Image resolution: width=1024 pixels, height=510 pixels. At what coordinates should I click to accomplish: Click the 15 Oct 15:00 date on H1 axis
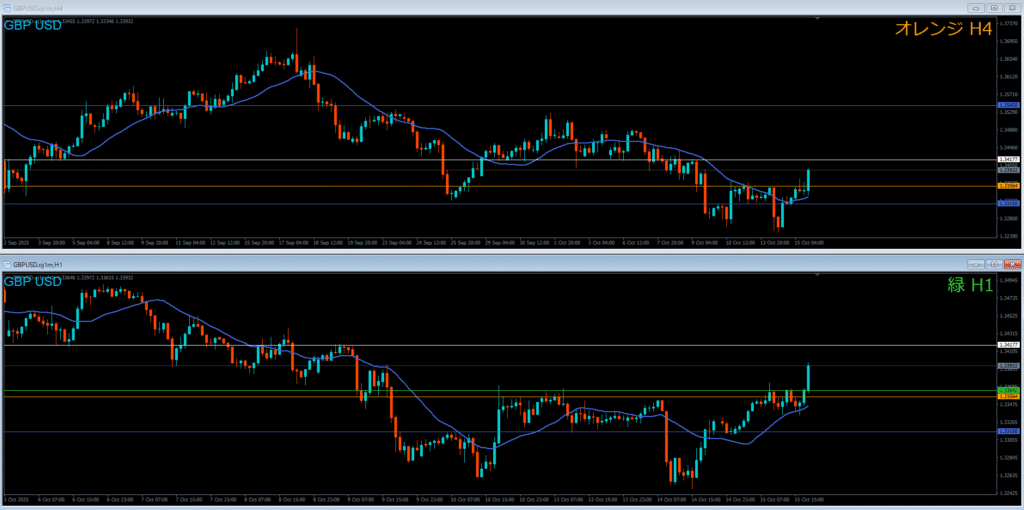[x=810, y=500]
